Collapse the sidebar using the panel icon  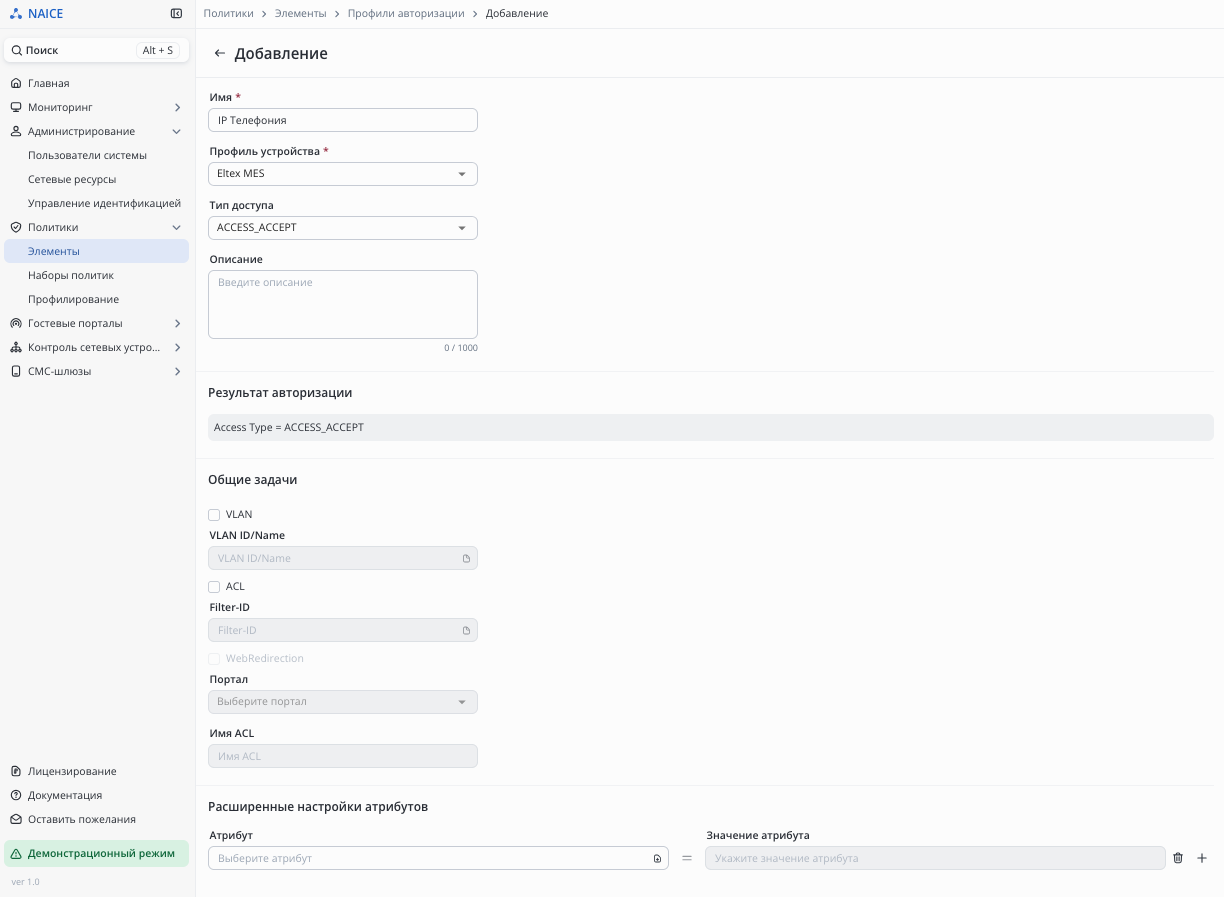coord(177,14)
